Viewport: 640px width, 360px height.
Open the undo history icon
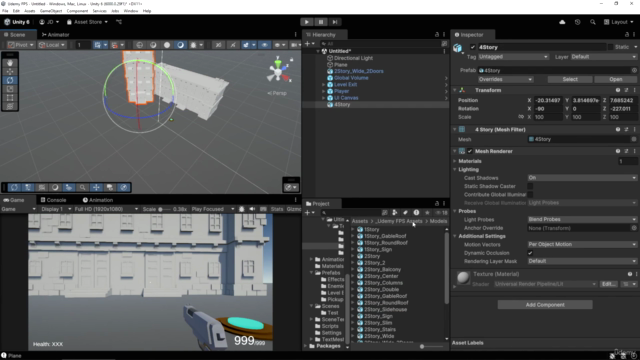tap(577, 22)
